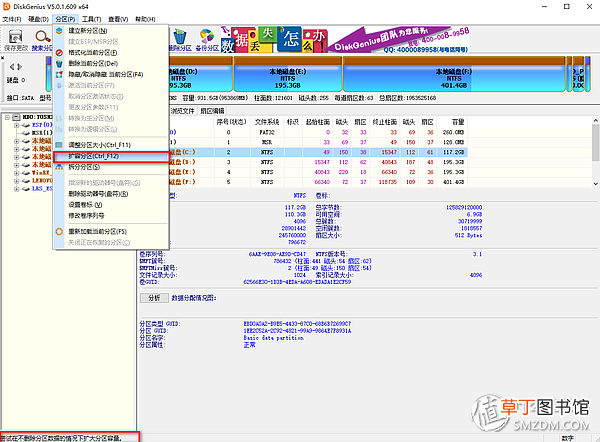Choose 删除驱动器号(盘符)(R) menu entry

(111, 194)
